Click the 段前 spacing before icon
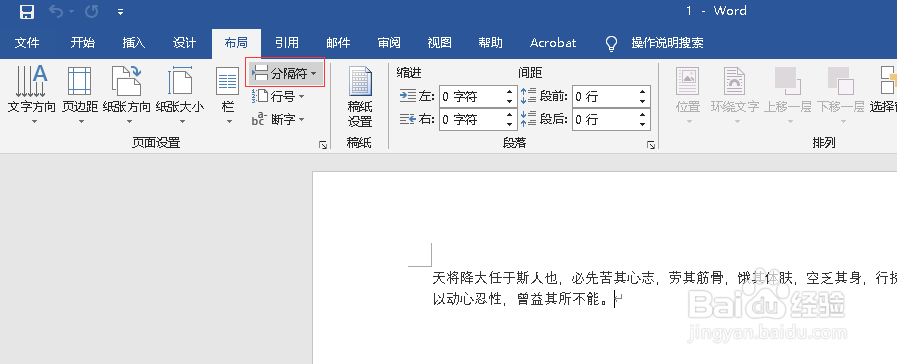897x364 pixels. pyautogui.click(x=529, y=96)
